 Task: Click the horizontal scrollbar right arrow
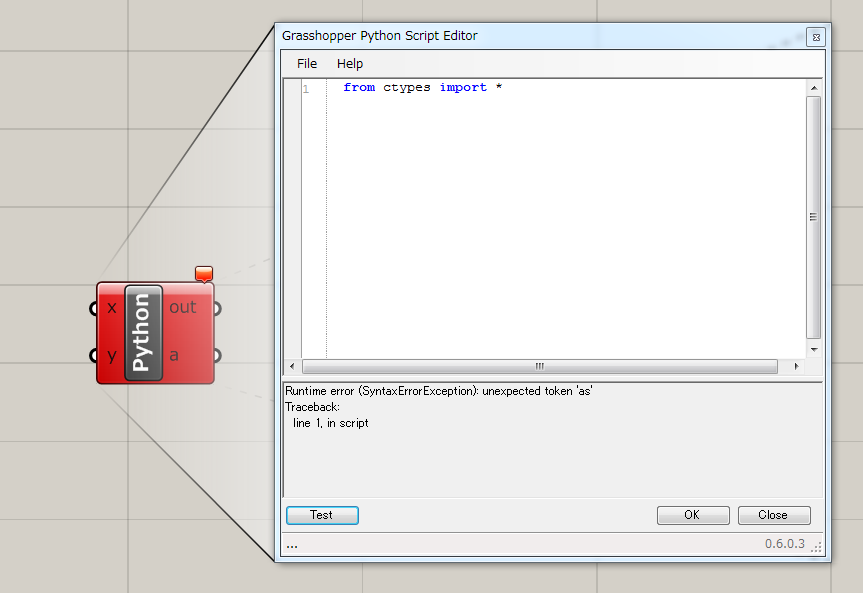click(x=797, y=366)
